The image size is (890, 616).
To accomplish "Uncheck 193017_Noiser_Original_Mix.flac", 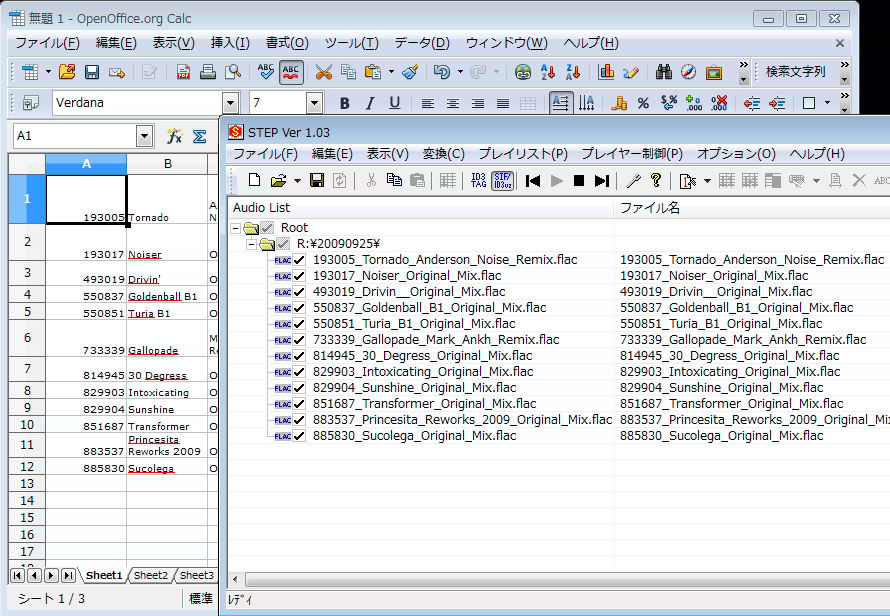I will 299,276.
